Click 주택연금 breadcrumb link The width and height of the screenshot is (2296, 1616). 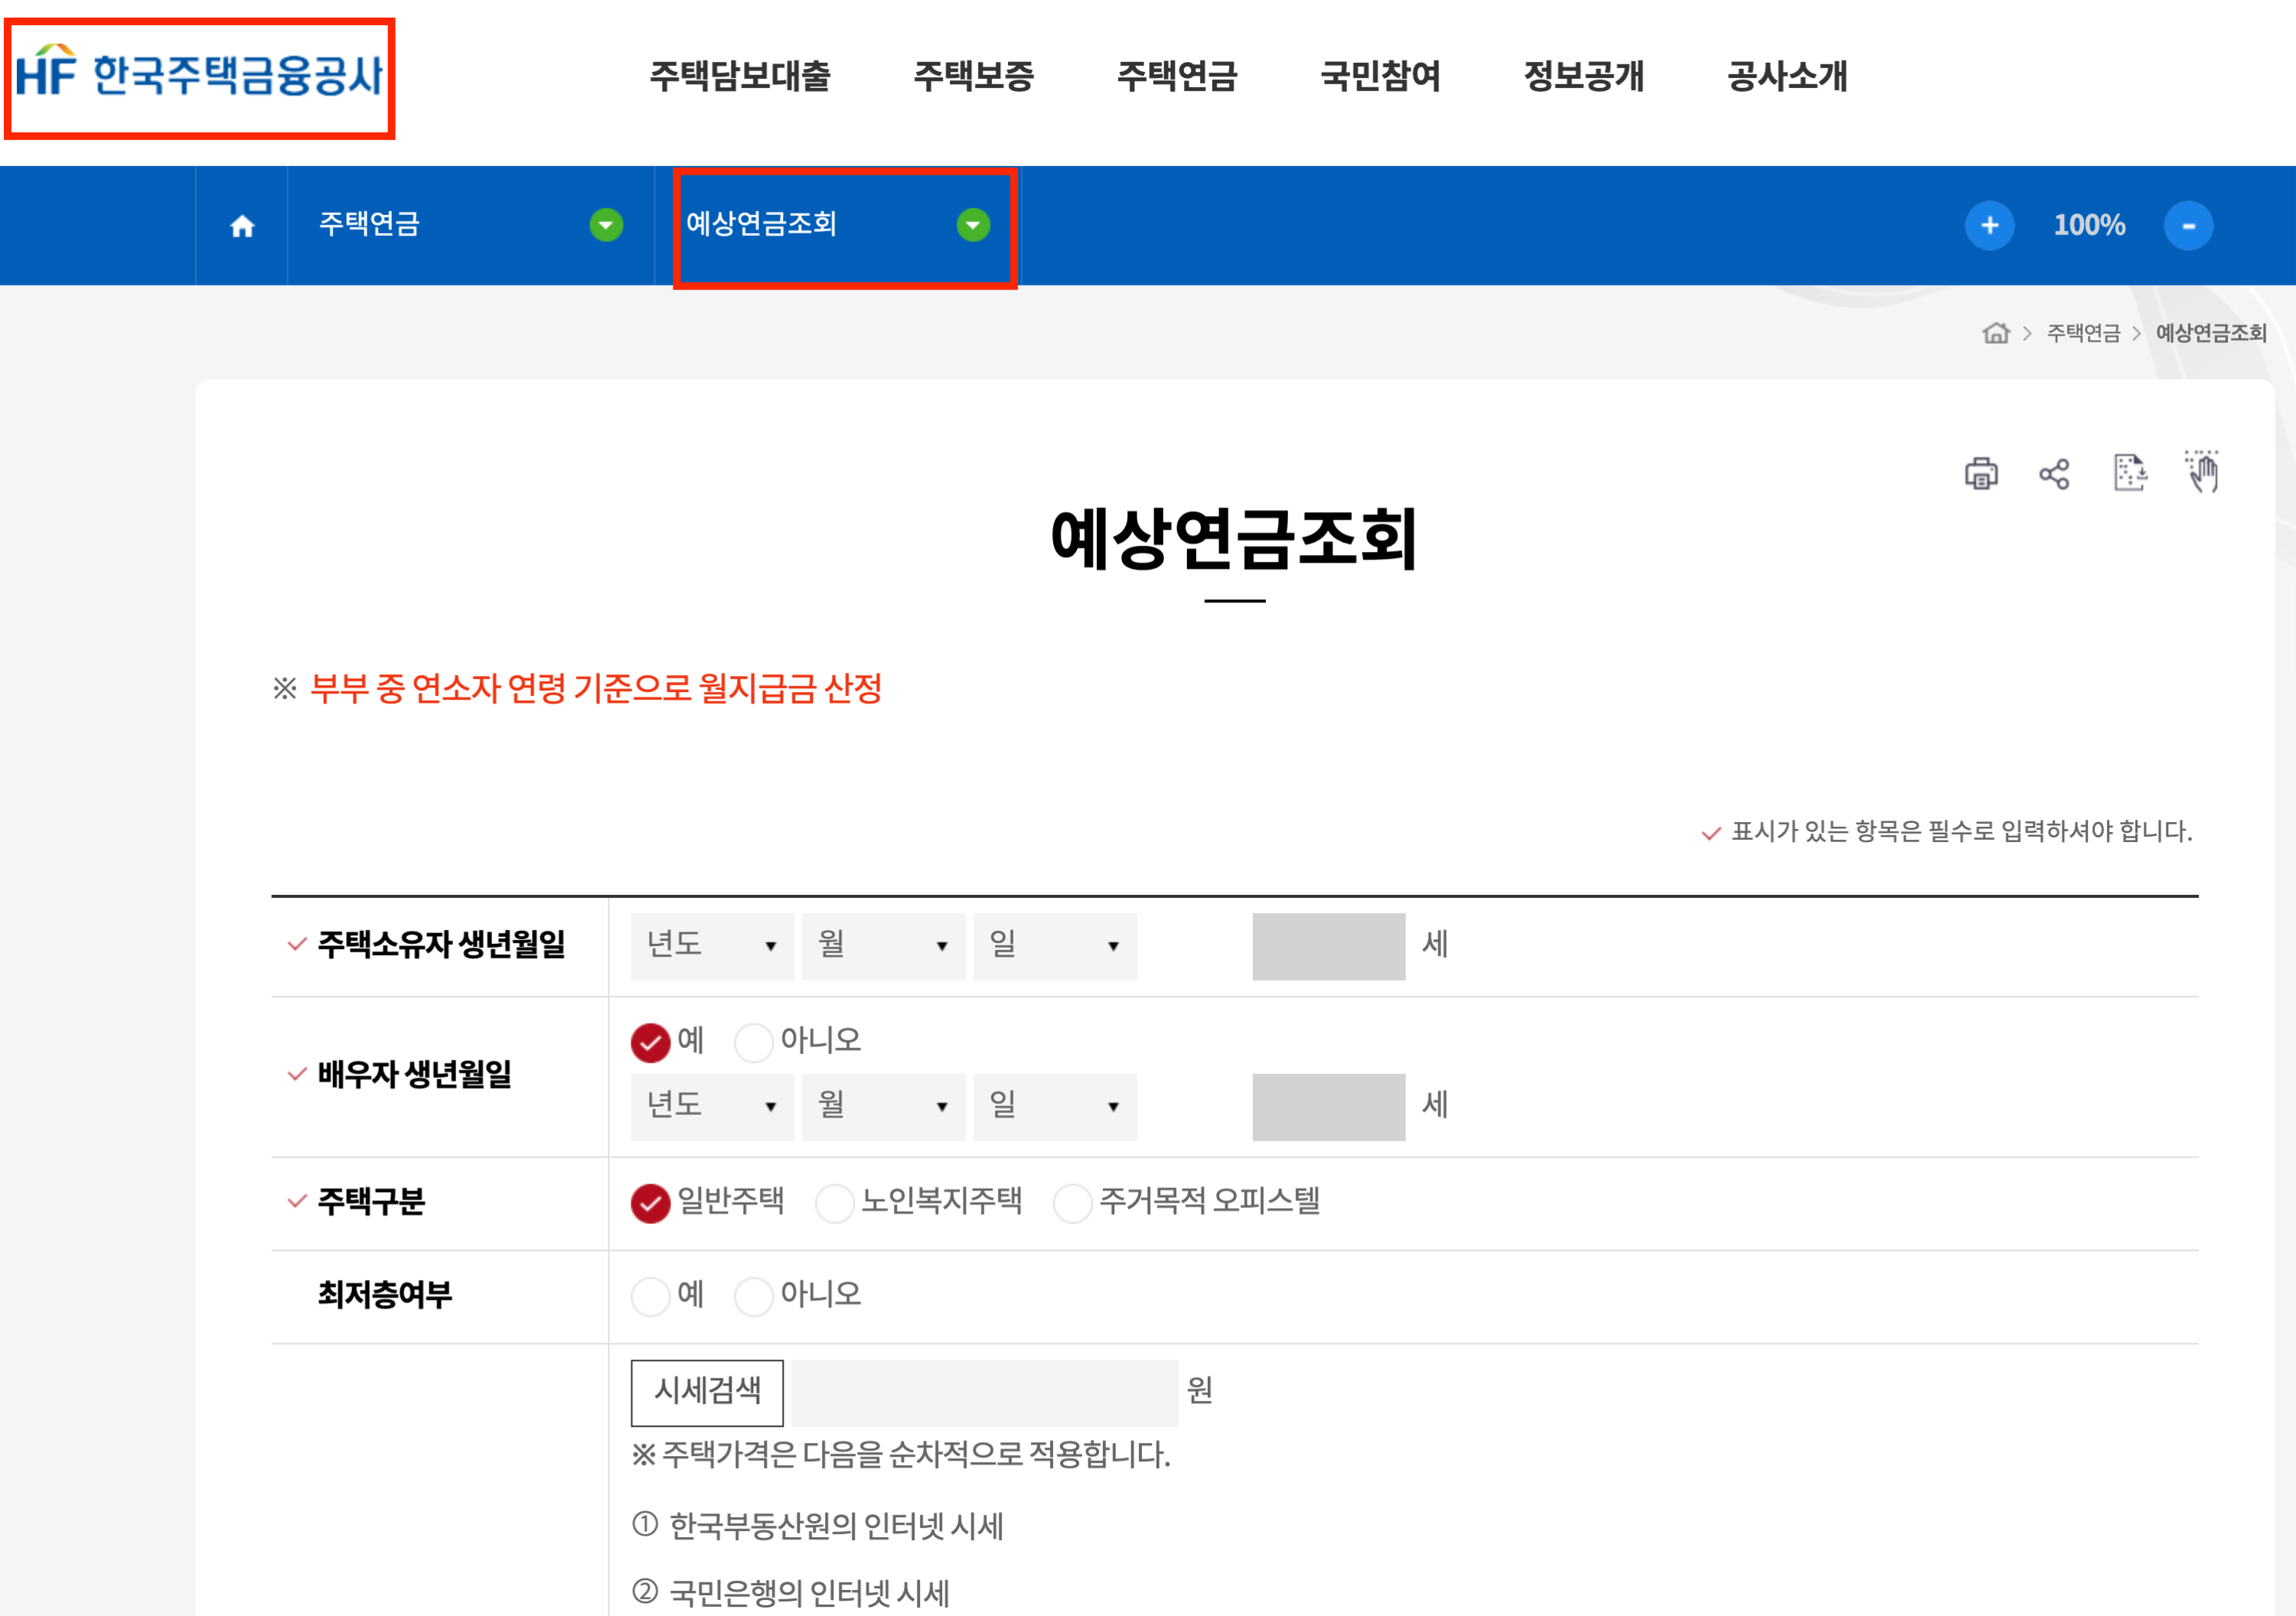pyautogui.click(x=2083, y=333)
